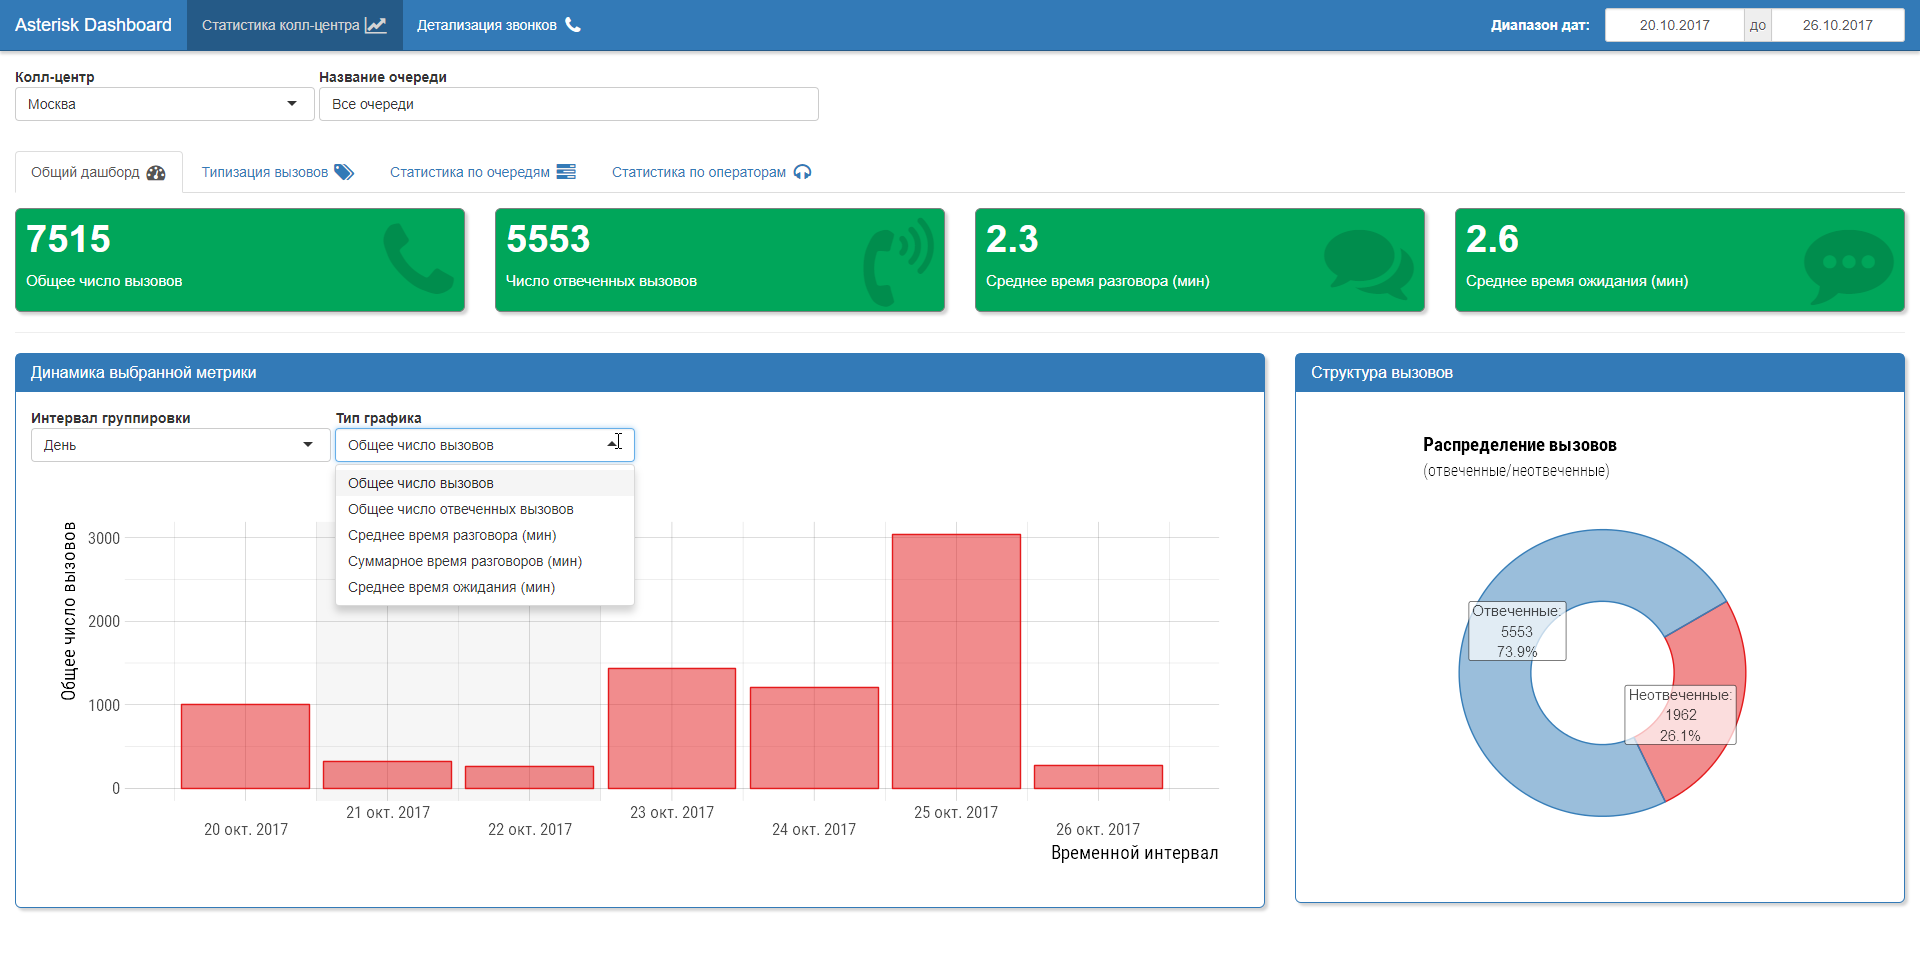Click the list icon beside Статистика по очередям
This screenshot has width=1920, height=974.
click(x=566, y=172)
